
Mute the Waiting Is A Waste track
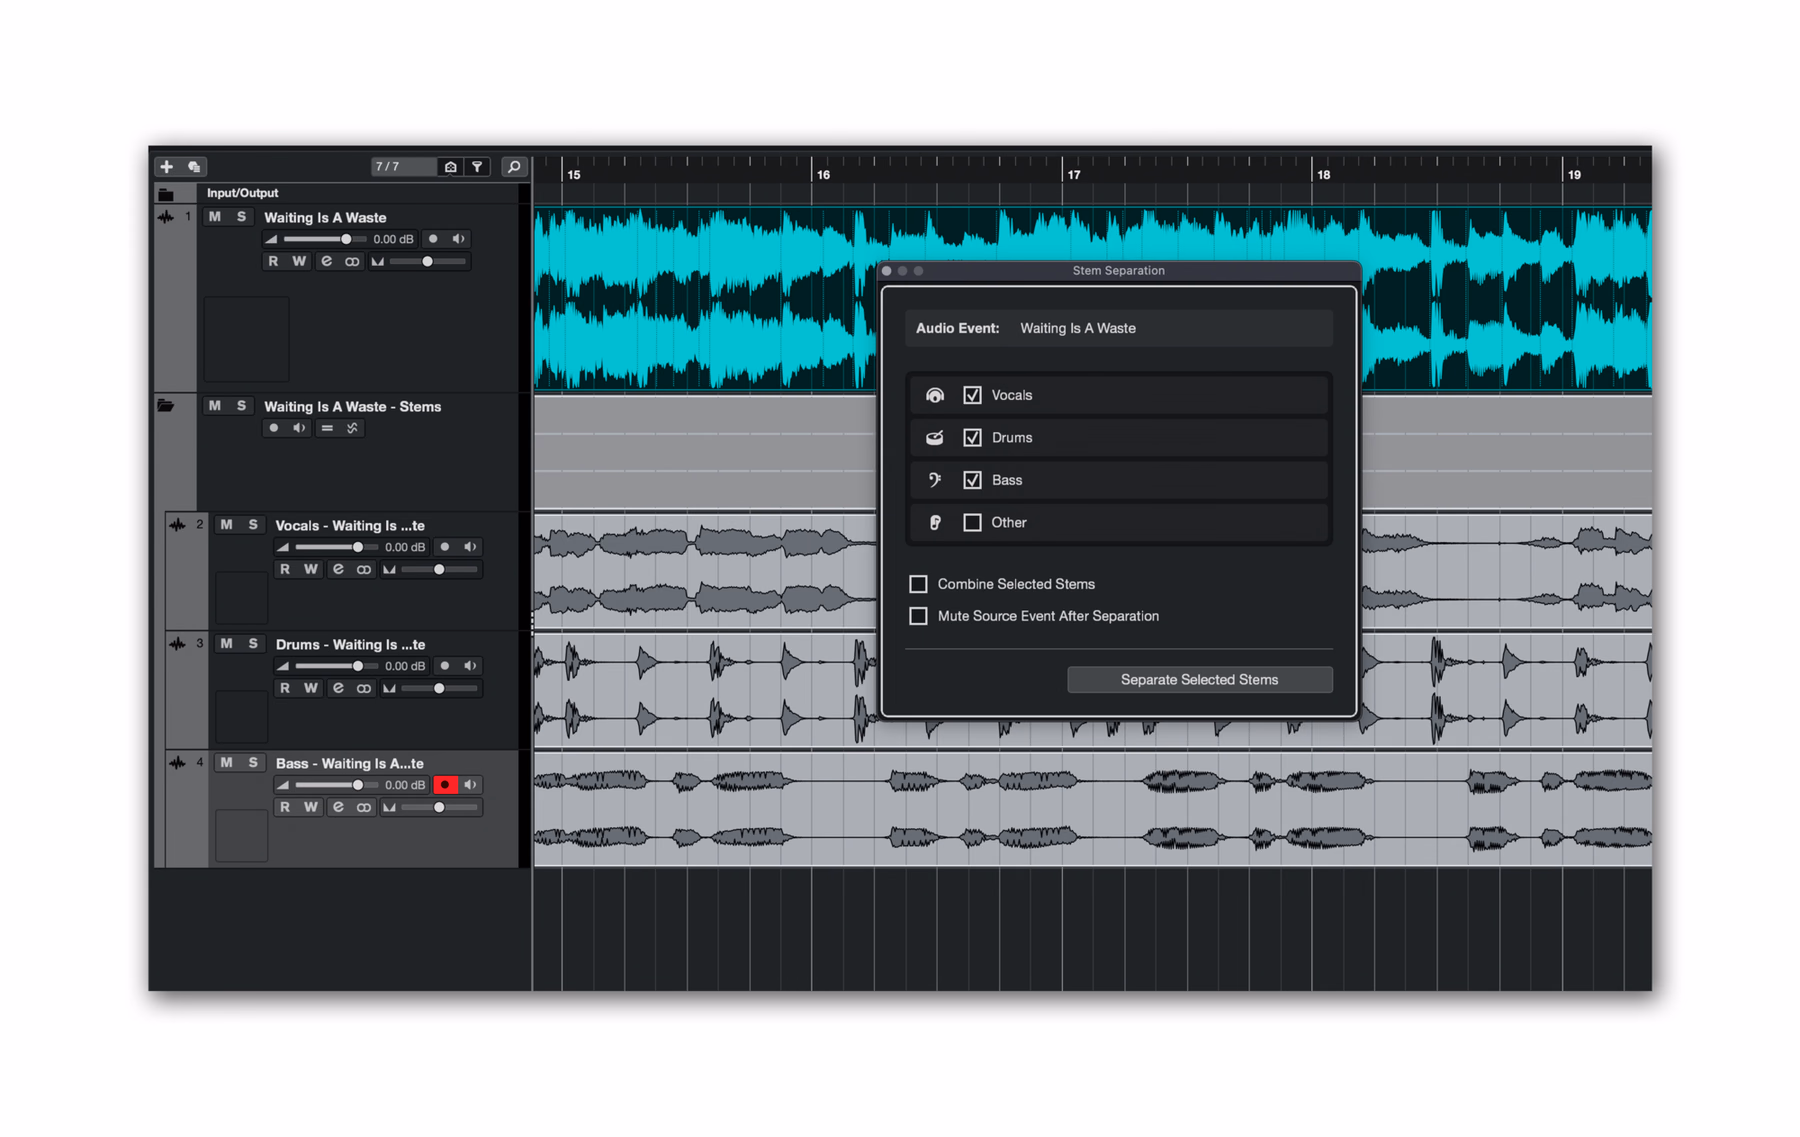pyautogui.click(x=215, y=217)
